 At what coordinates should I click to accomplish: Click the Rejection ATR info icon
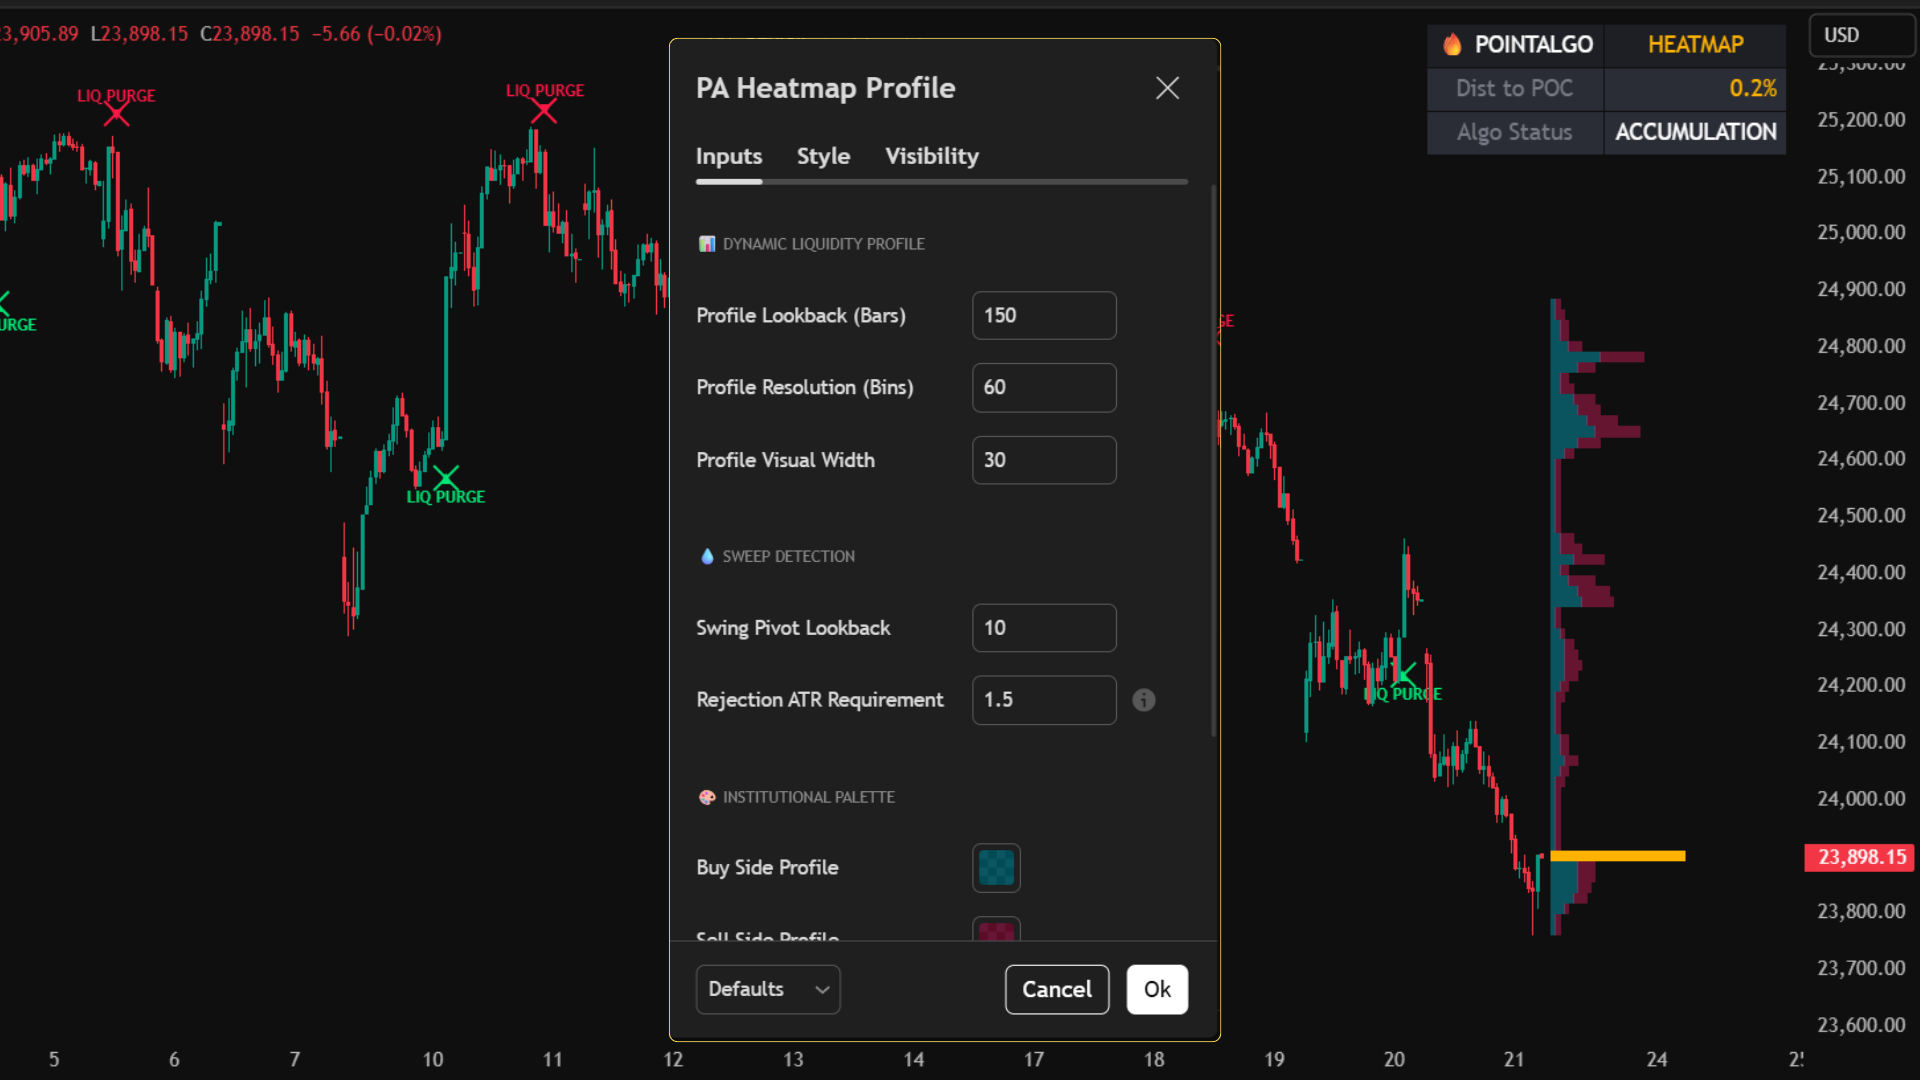point(1143,700)
